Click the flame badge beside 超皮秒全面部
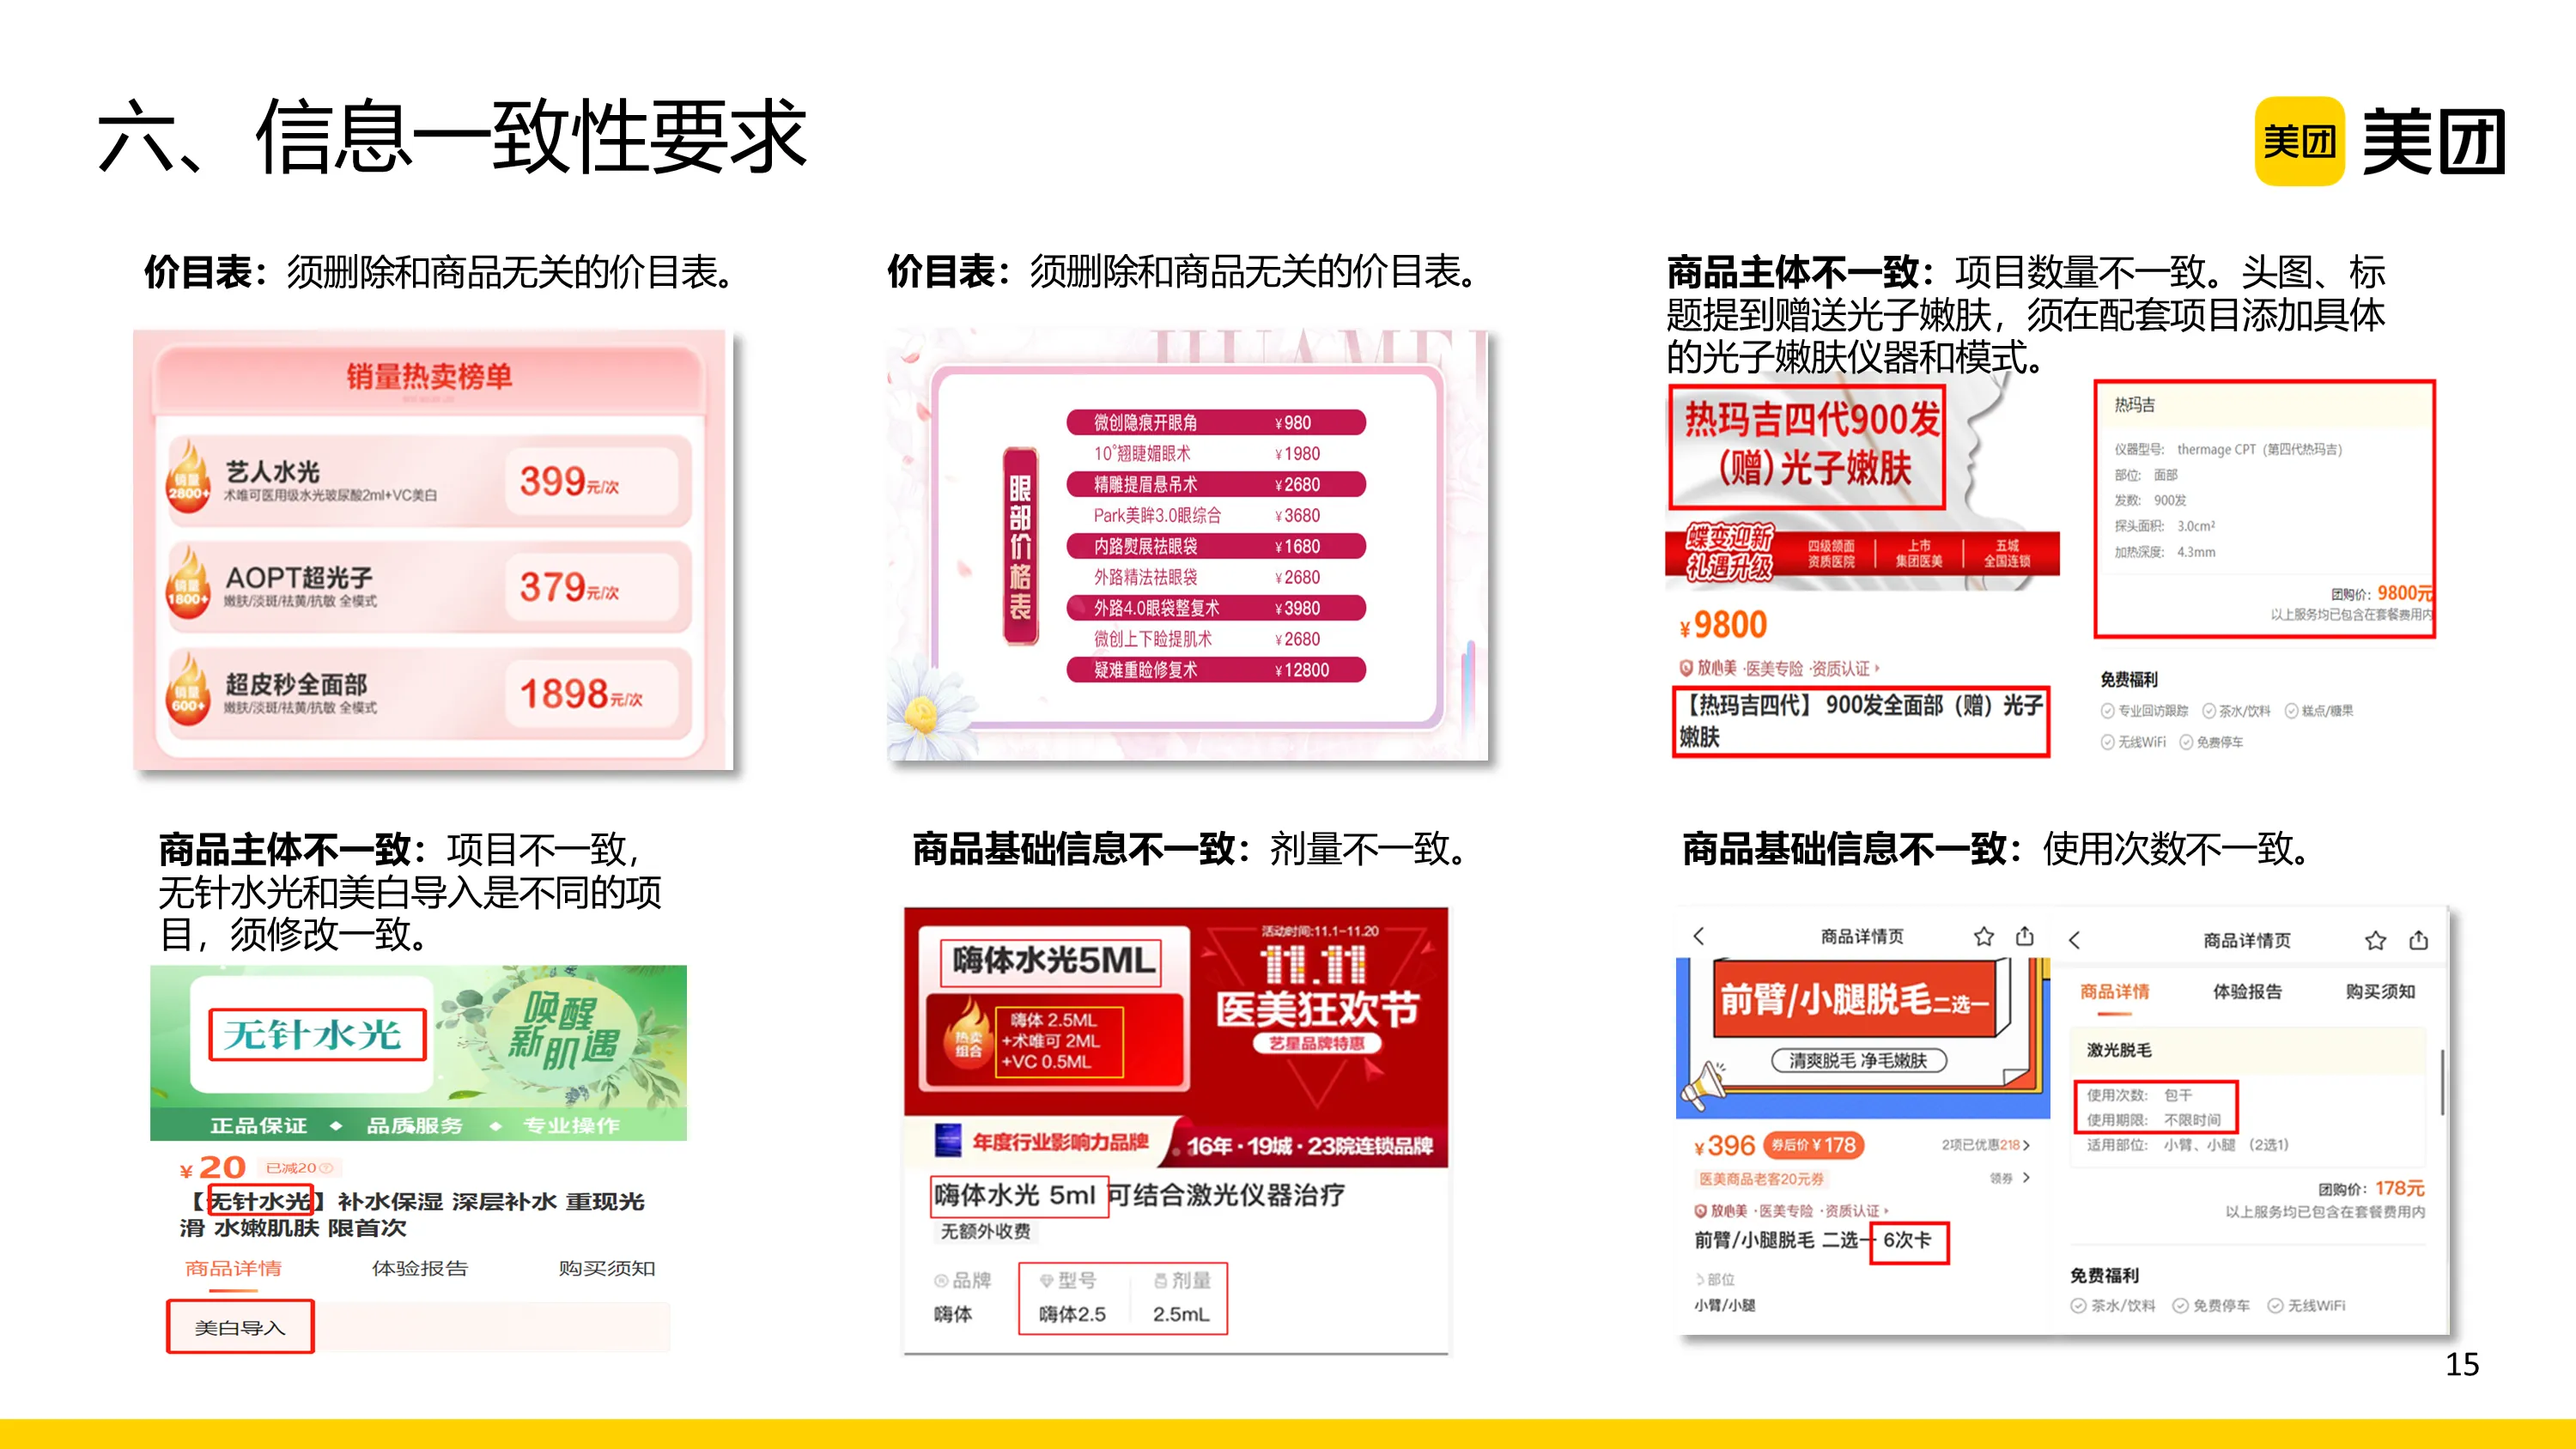The width and height of the screenshot is (2576, 1449). pyautogui.click(x=188, y=688)
